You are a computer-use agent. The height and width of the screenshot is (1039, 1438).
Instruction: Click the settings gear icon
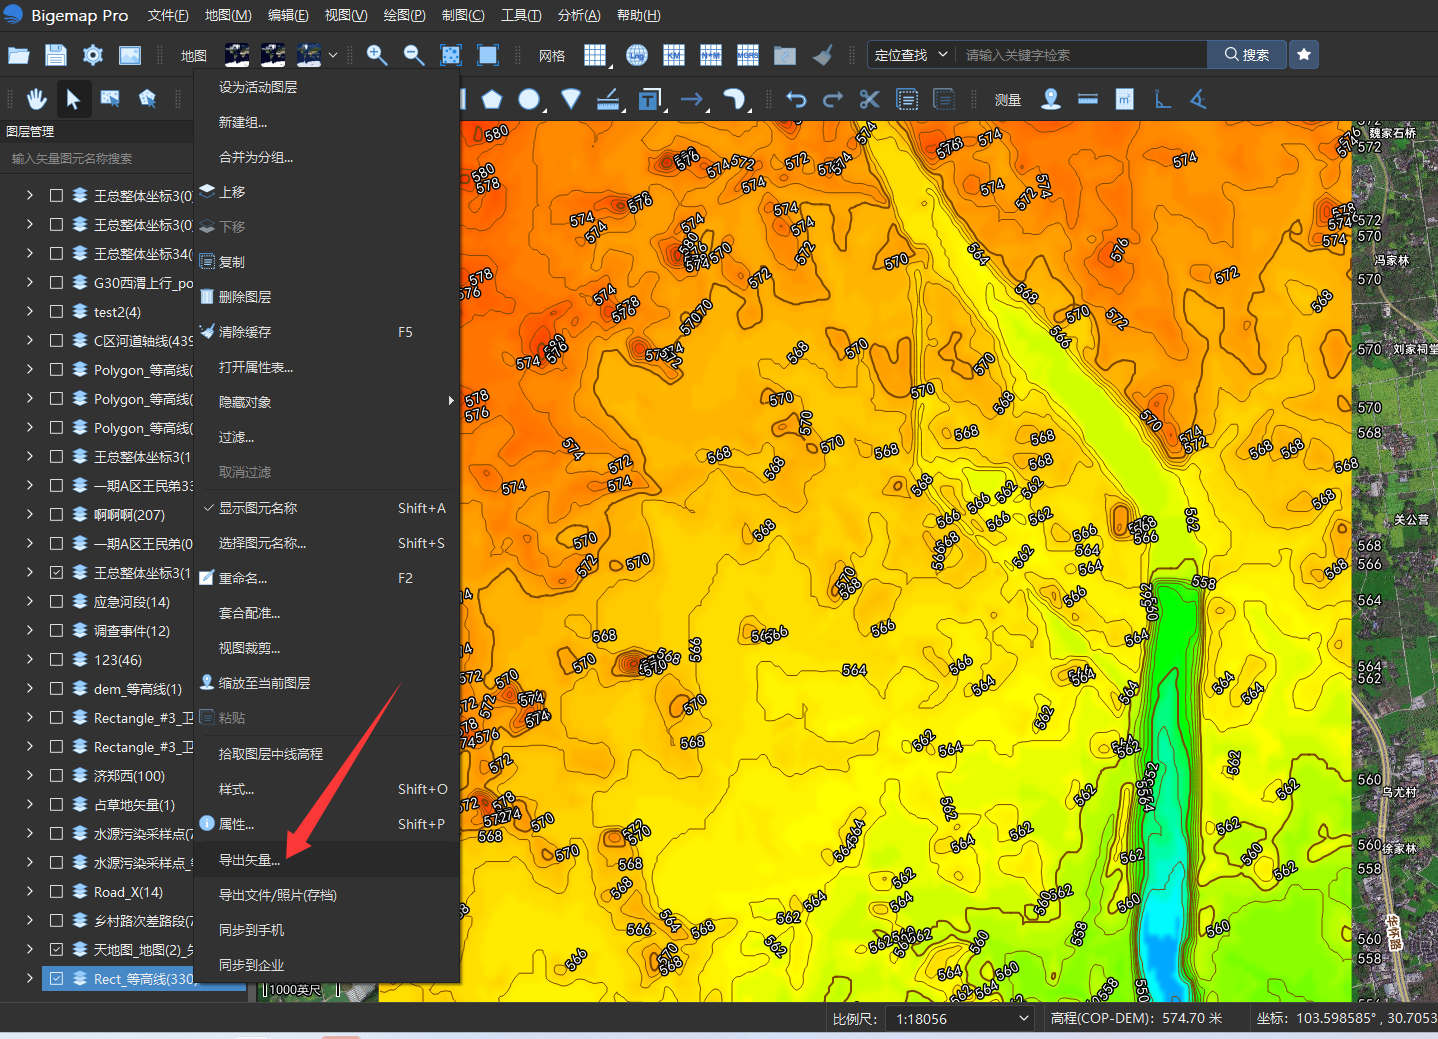pyautogui.click(x=93, y=55)
